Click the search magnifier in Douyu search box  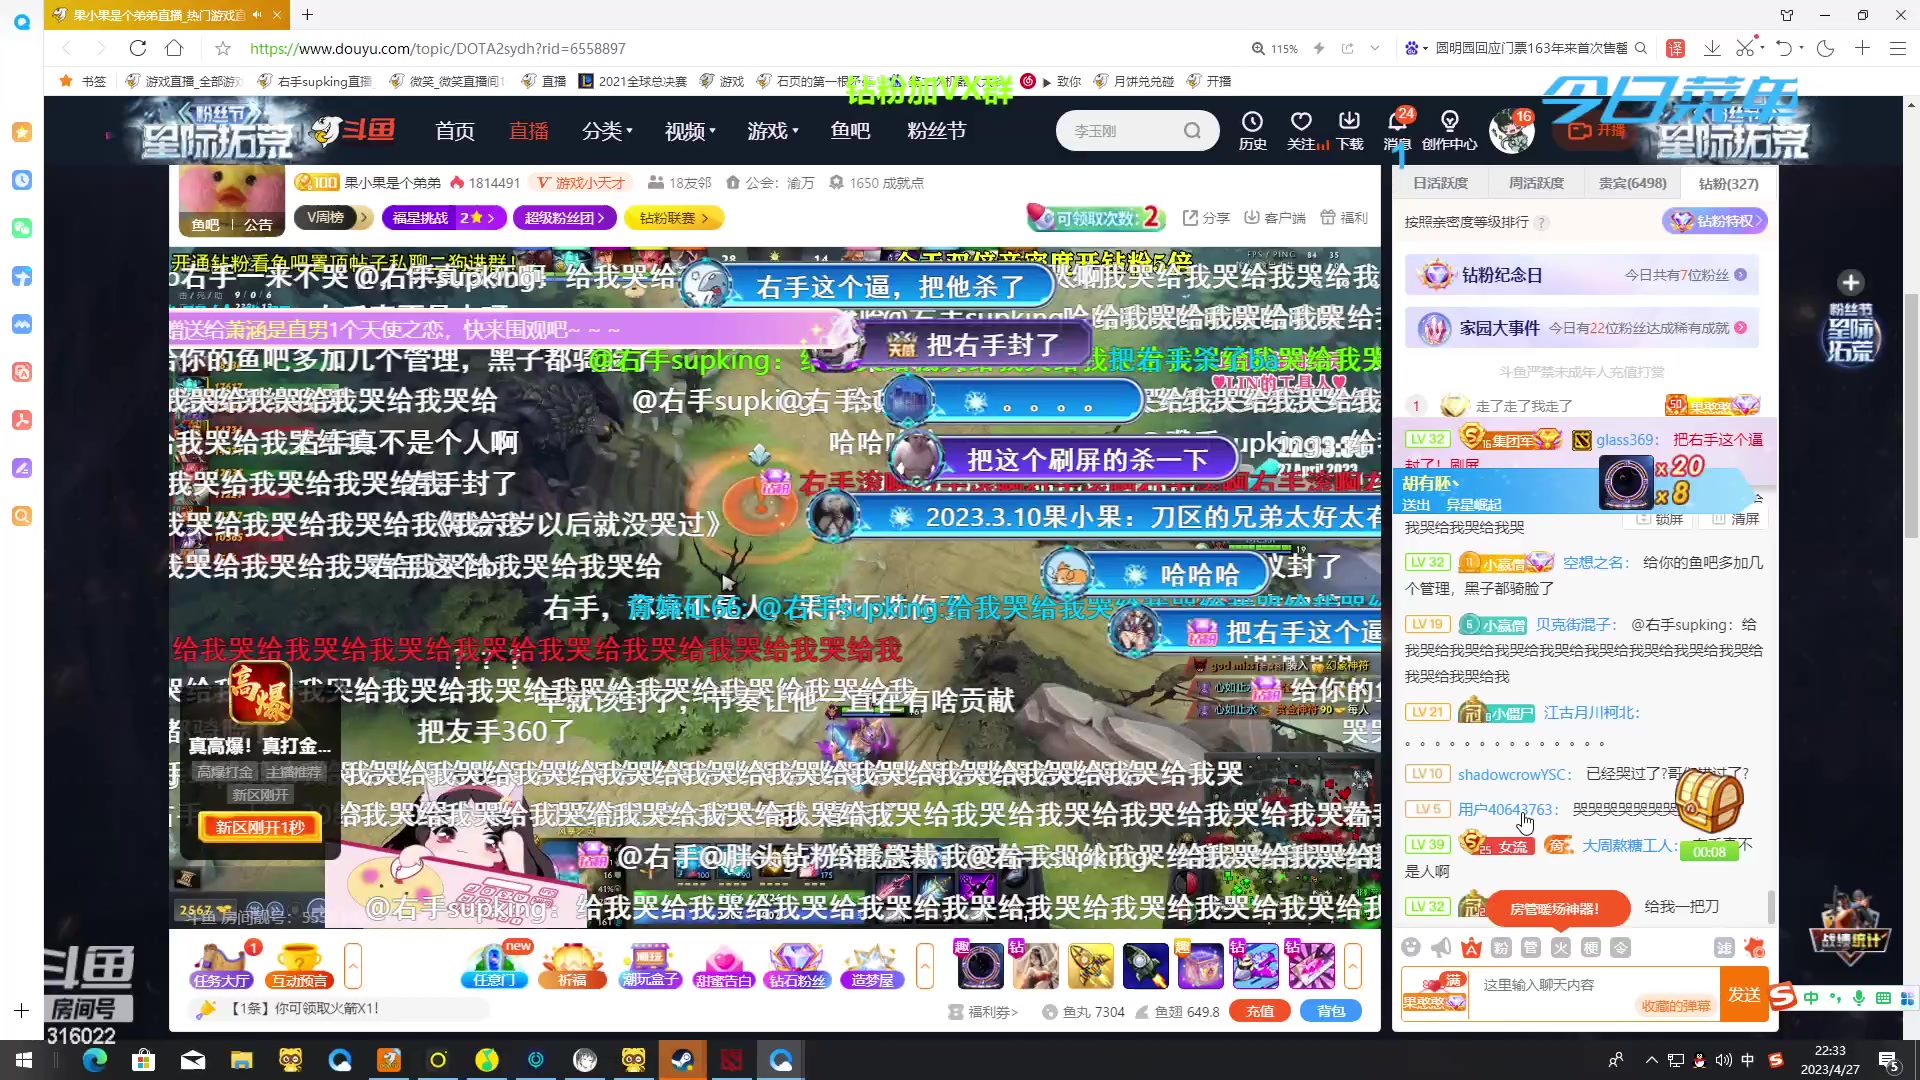(1192, 131)
